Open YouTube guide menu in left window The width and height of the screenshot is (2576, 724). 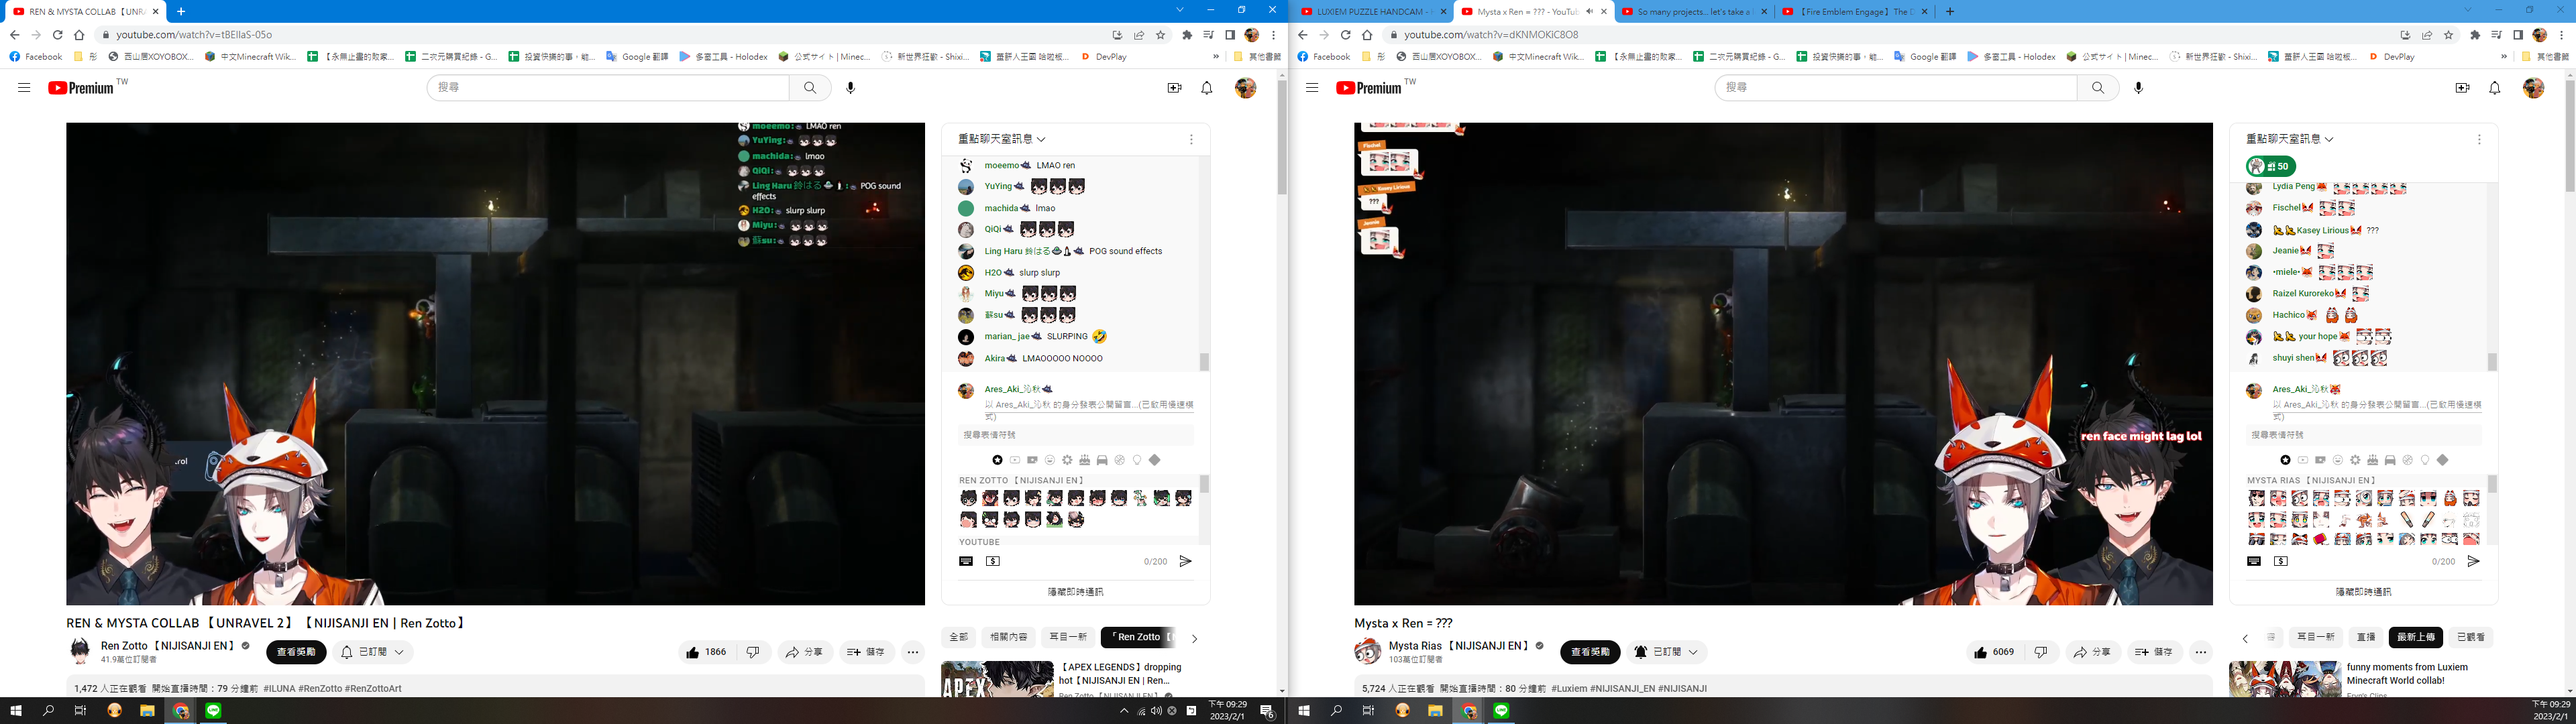coord(24,88)
